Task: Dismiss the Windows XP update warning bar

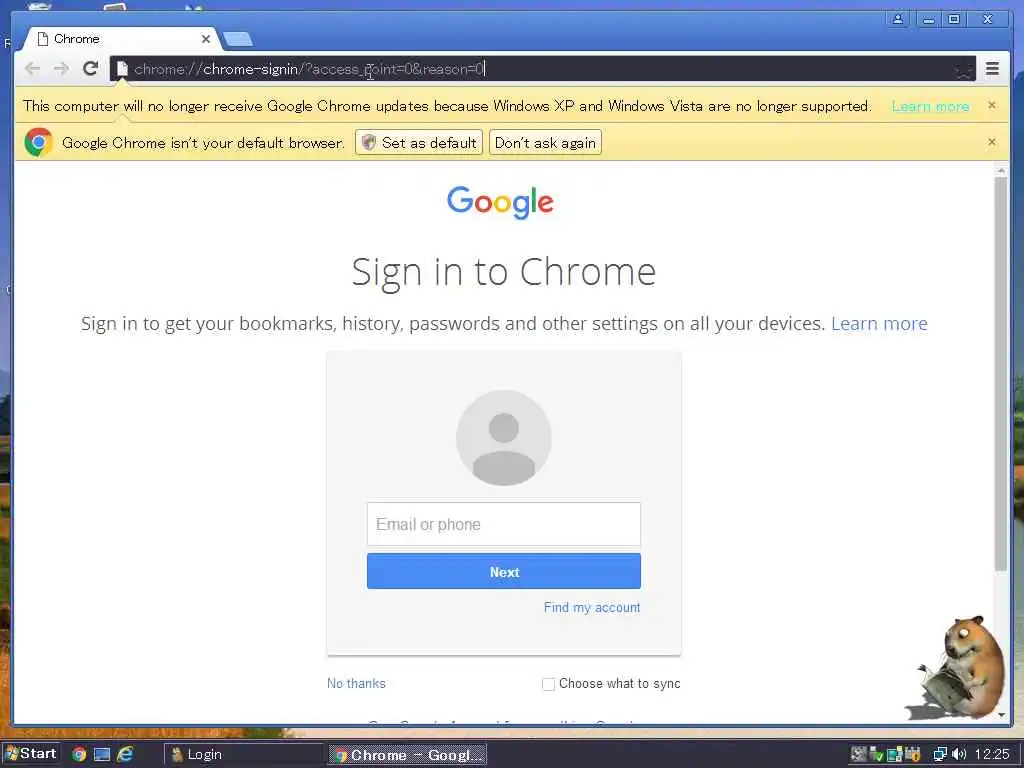Action: pos(991,105)
